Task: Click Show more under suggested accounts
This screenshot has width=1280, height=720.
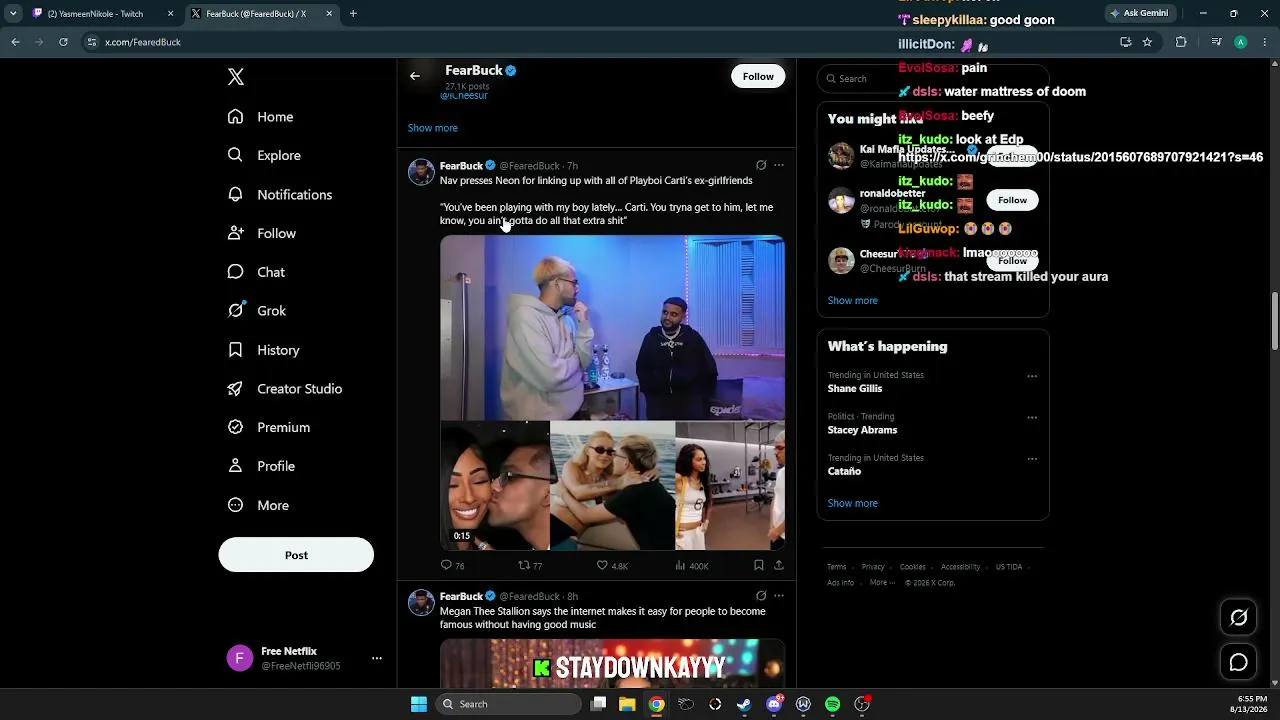Action: (x=853, y=300)
